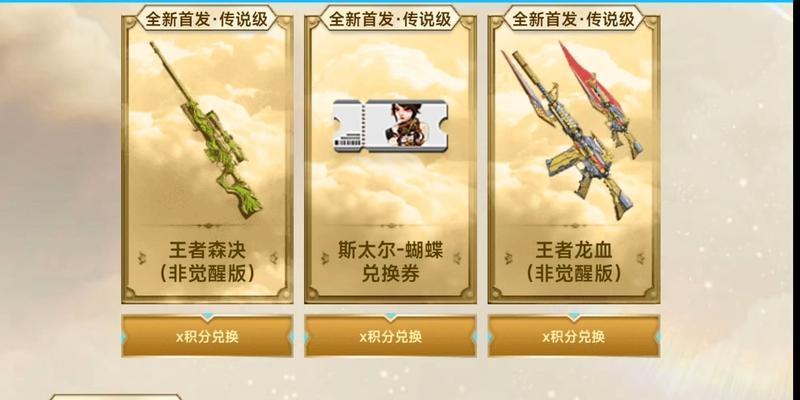Viewport: 800px width, 400px height.
Task: Select the 斯太尔-蝴蝶 ticket coupon image
Action: click(390, 126)
